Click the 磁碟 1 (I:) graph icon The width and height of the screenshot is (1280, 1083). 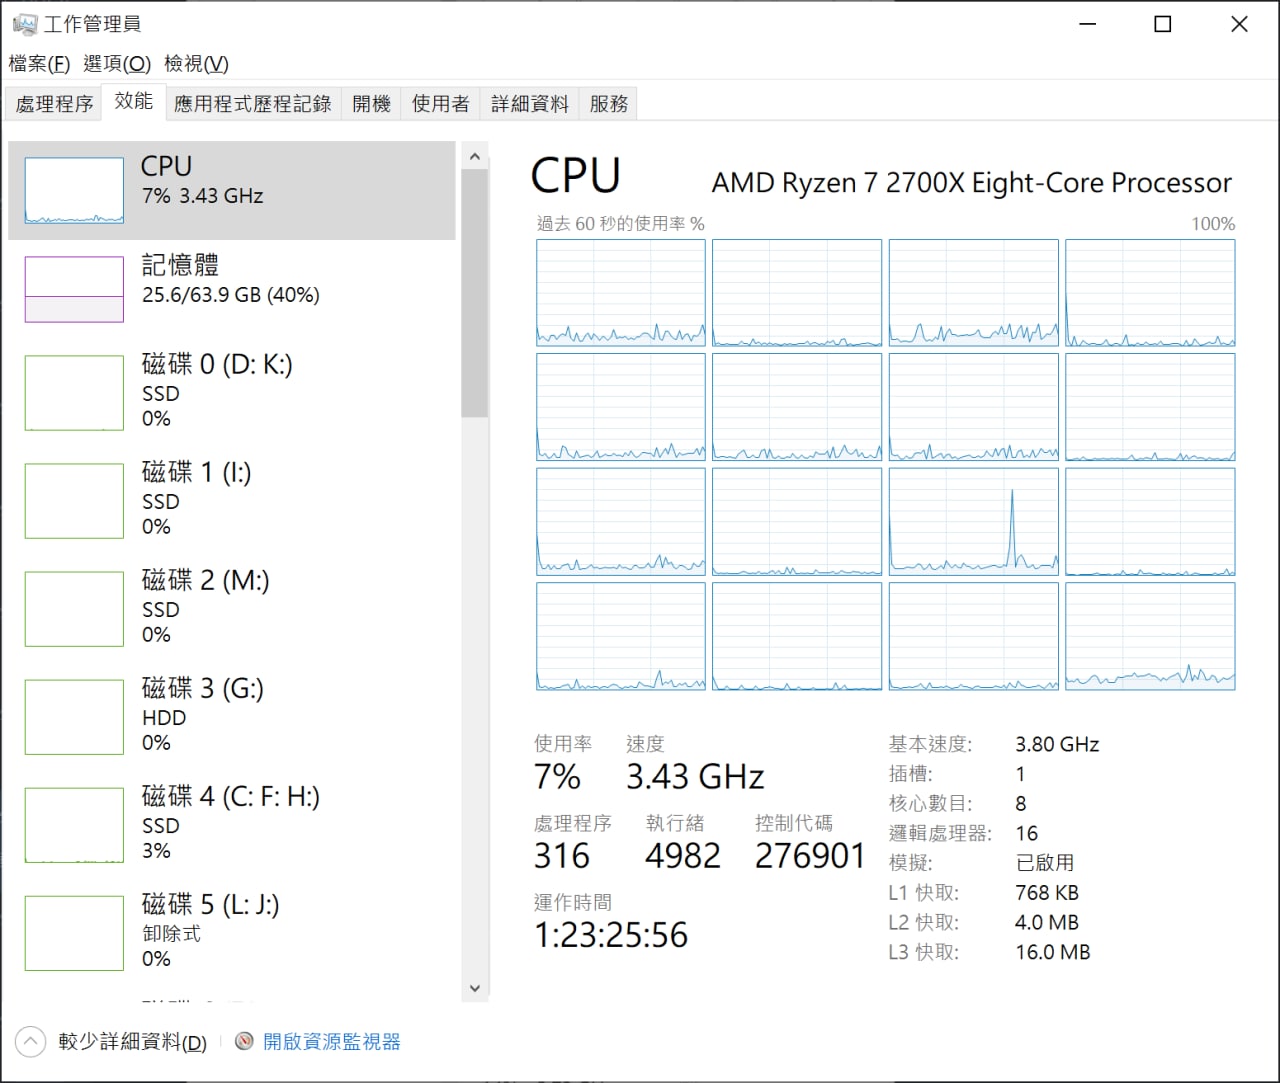(74, 501)
